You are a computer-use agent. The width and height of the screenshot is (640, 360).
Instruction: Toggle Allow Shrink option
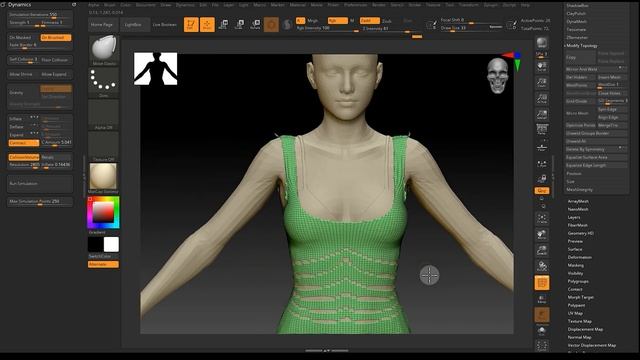23,74
